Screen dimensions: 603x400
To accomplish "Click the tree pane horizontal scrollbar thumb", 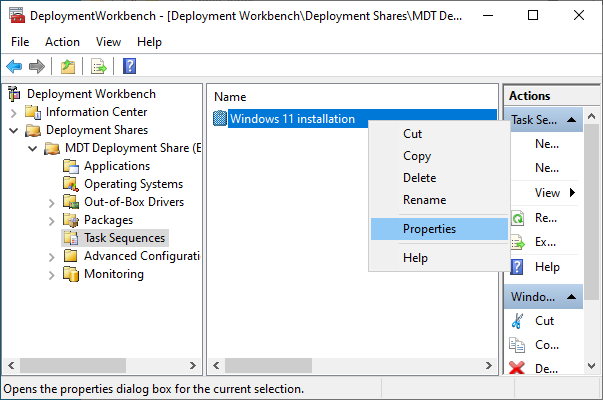I will coord(73,365).
